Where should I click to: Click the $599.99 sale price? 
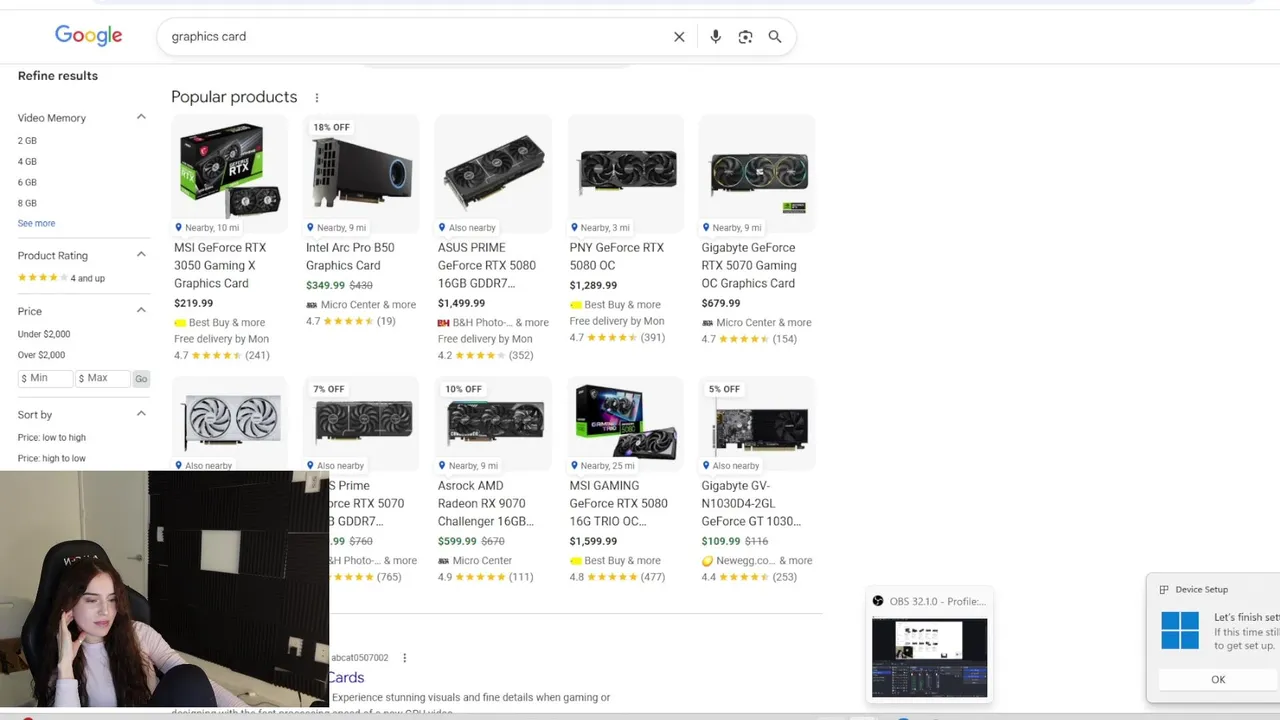tap(457, 542)
